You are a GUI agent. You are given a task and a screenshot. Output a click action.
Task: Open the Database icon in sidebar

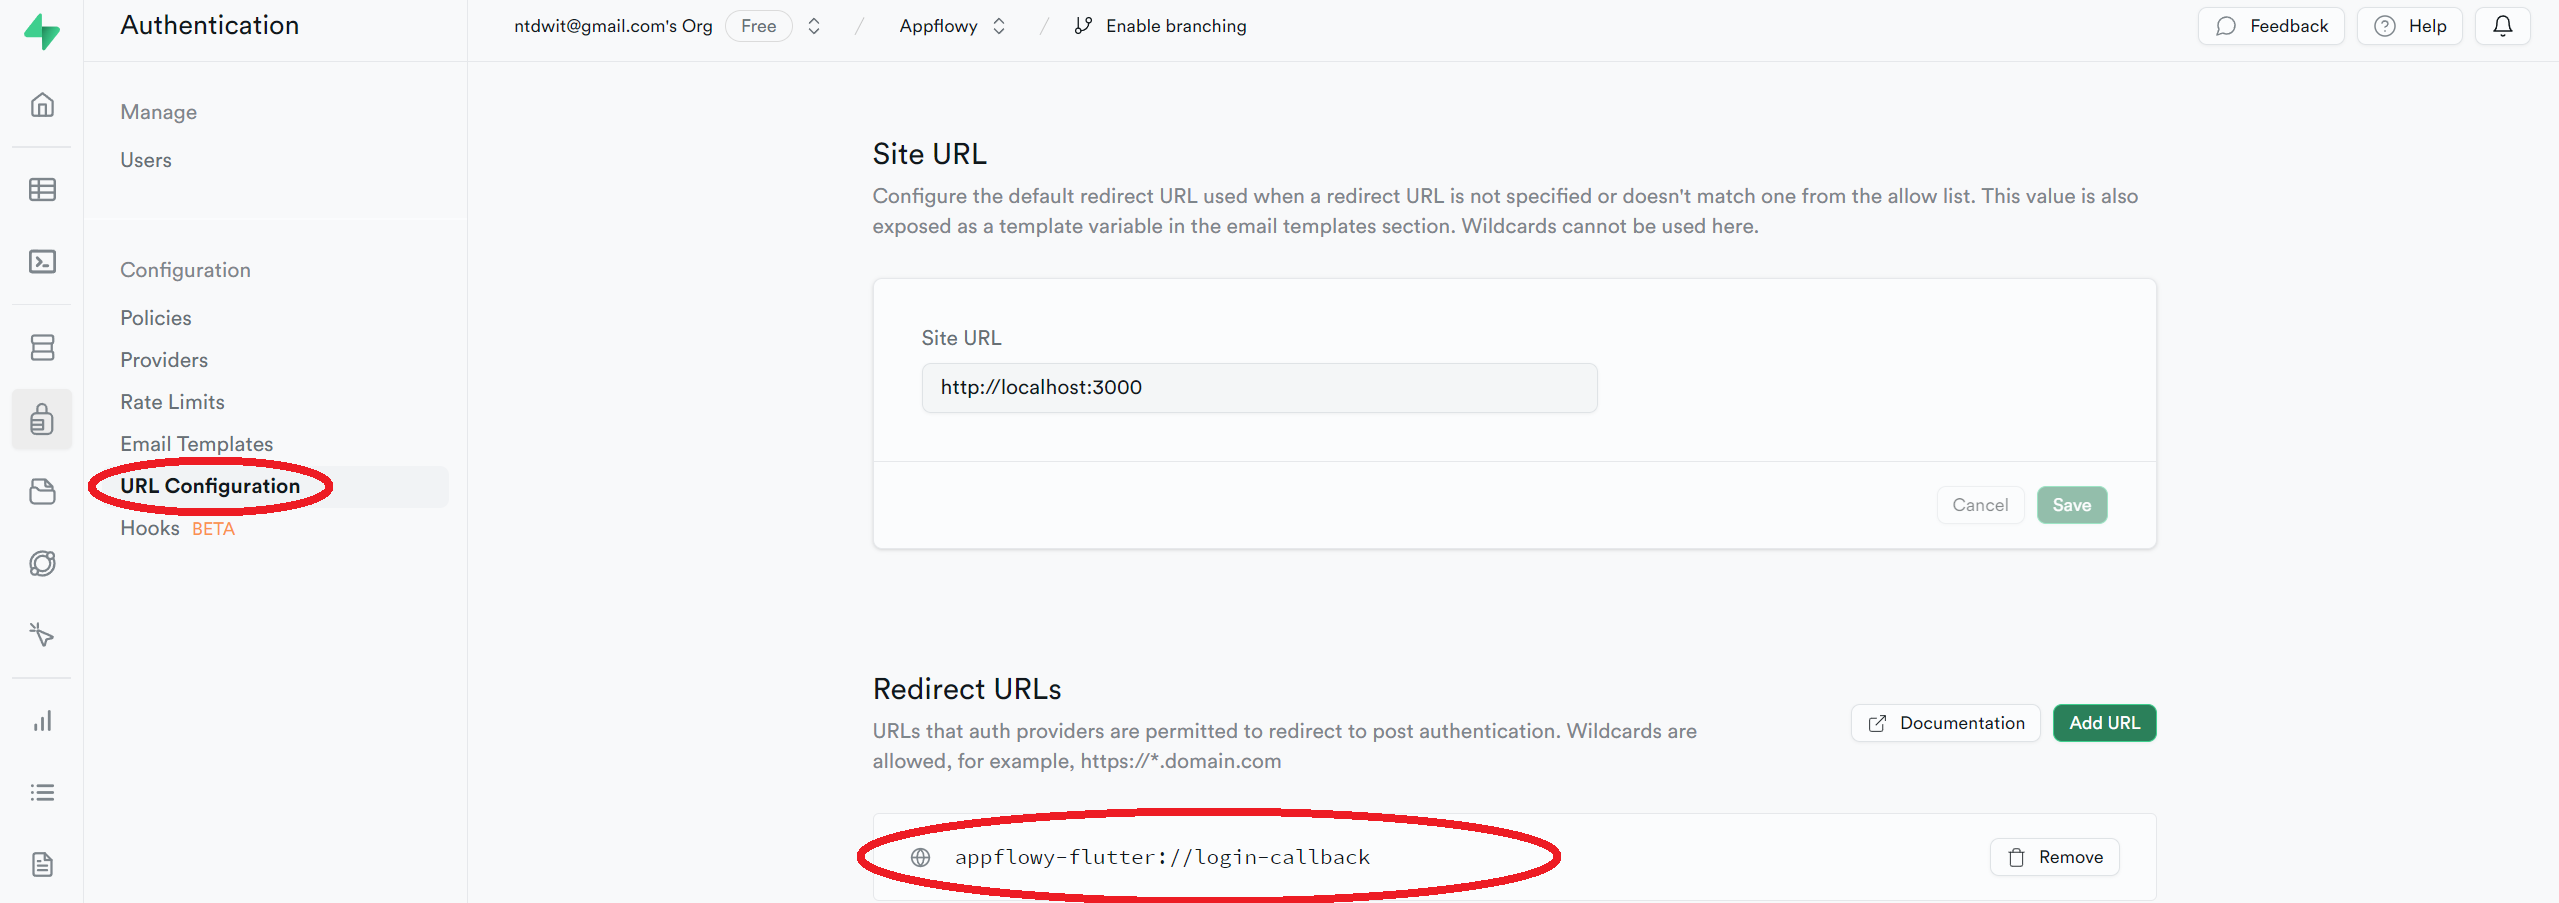coord(42,347)
